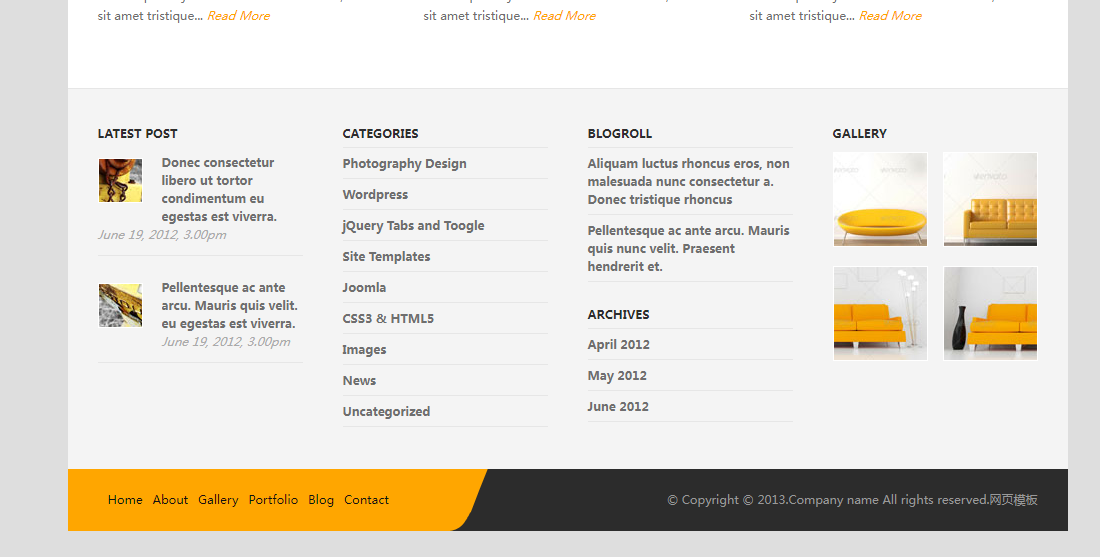The width and height of the screenshot is (1100, 557).
Task: Browse the CSS3 & HTML5 category
Action: click(x=388, y=319)
